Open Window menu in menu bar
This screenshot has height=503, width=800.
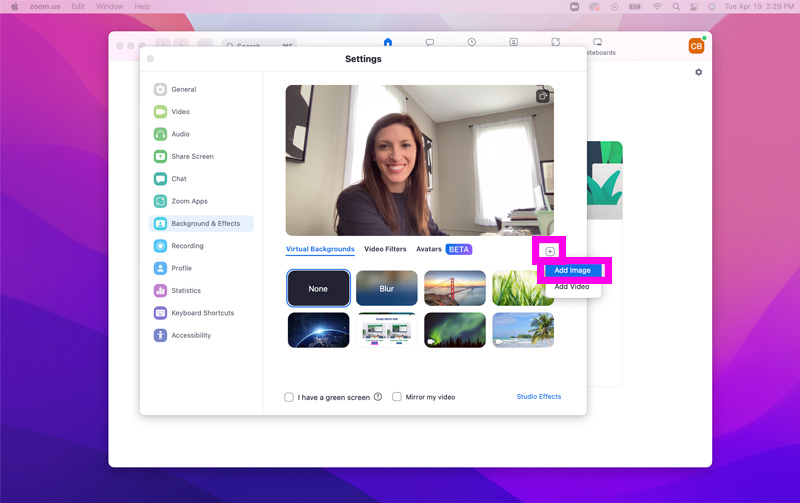[110, 7]
